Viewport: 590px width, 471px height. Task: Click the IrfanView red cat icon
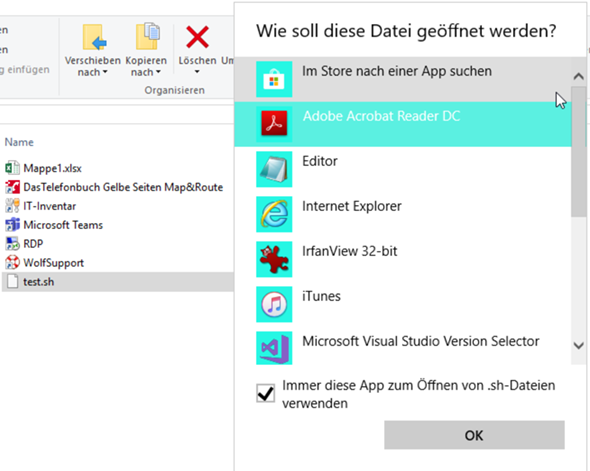[x=274, y=259]
